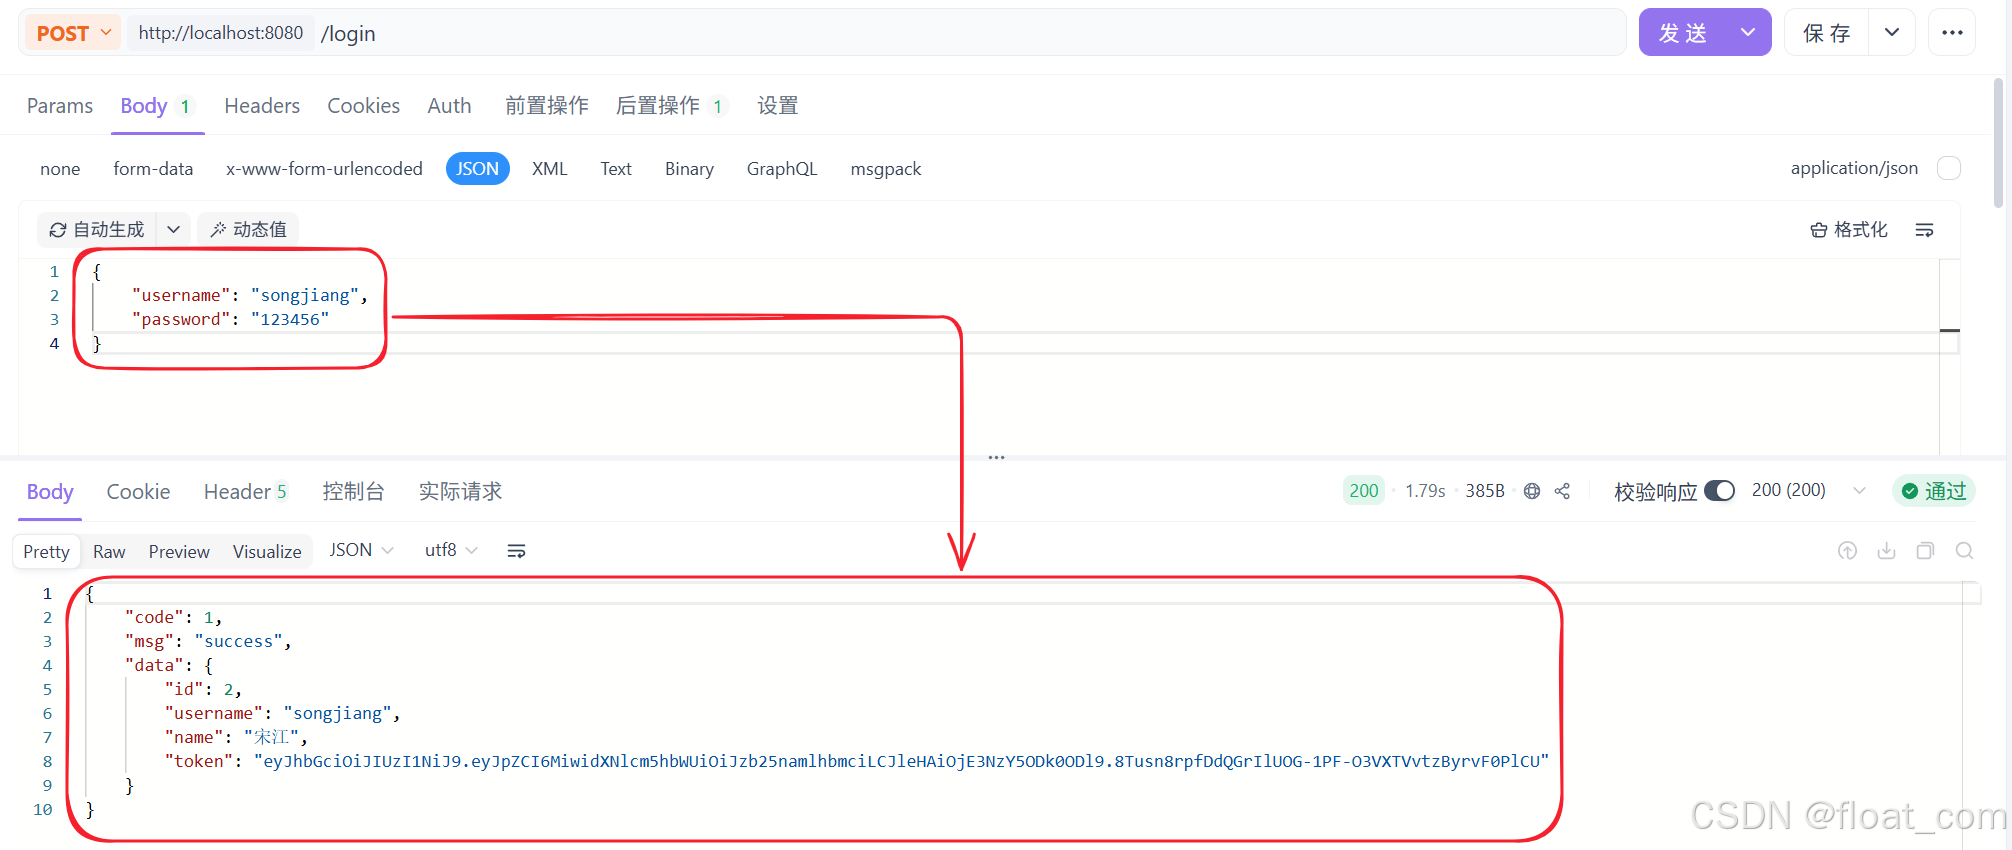This screenshot has width=2012, height=850.
Task: Open the 200 (200) response dropdown
Action: tap(1810, 491)
